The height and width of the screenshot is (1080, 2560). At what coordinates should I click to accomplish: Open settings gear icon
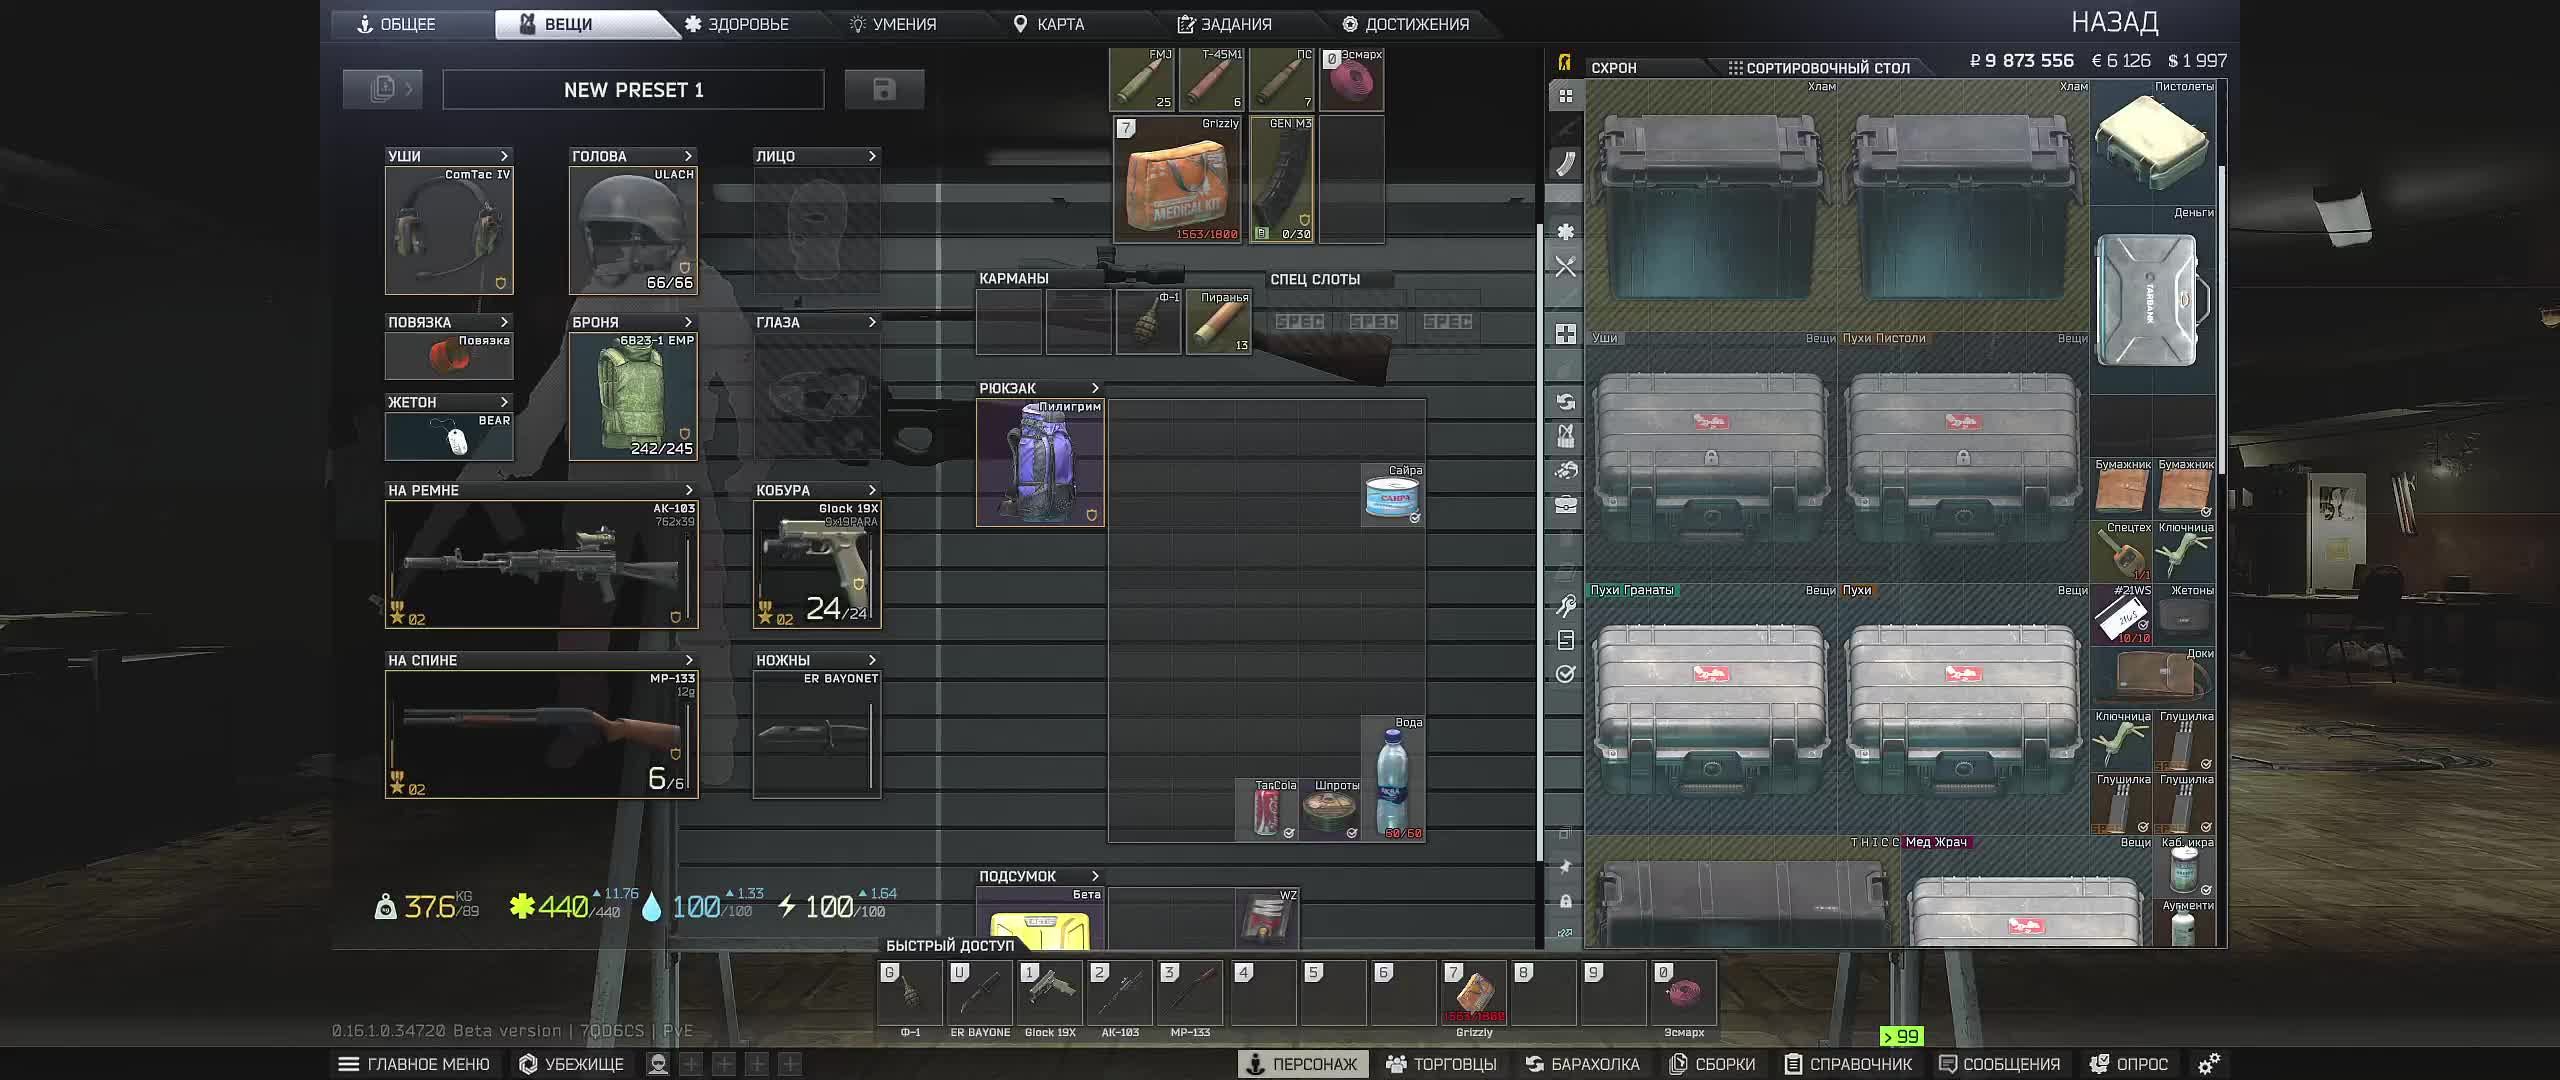coord(2209,1064)
